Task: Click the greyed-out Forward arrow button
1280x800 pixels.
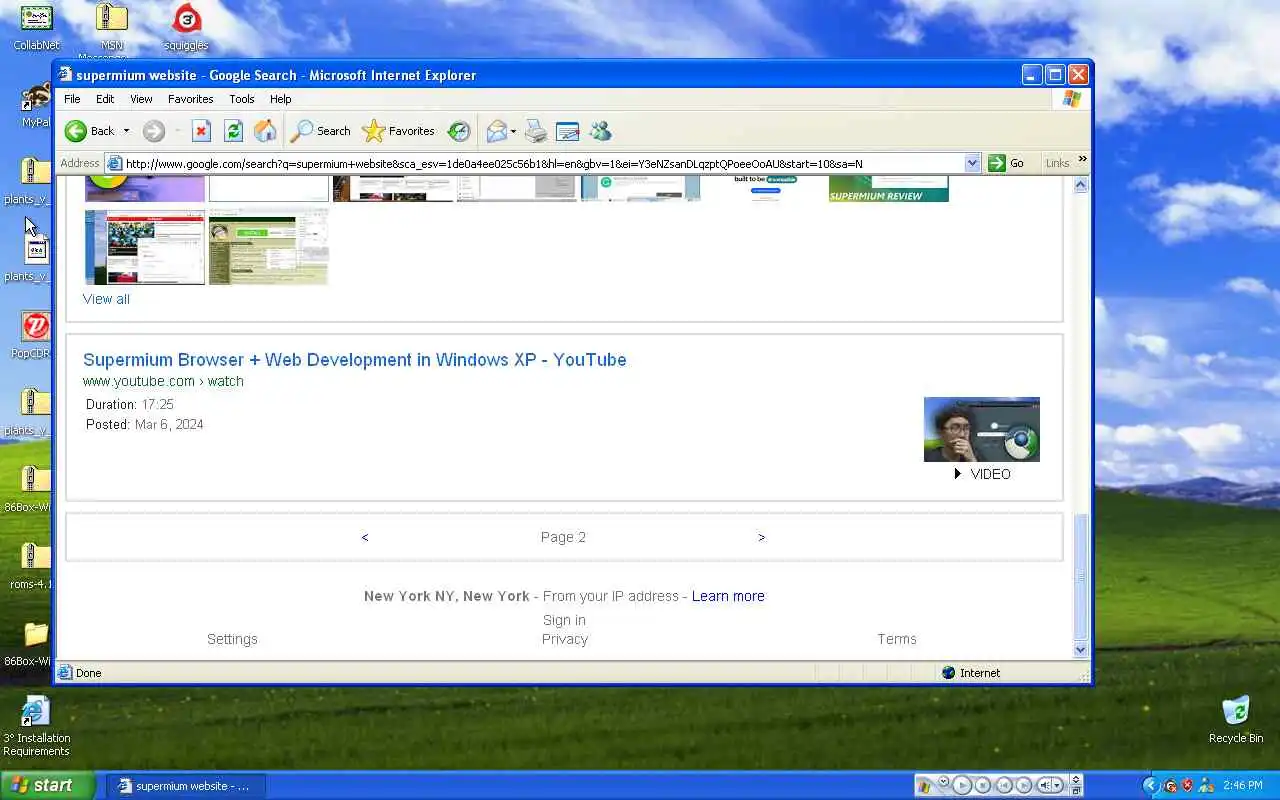Action: pyautogui.click(x=153, y=131)
